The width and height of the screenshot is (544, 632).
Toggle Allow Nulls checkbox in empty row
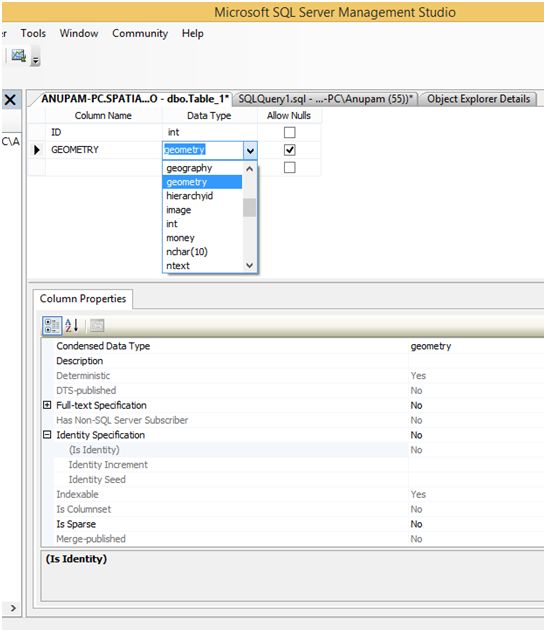[289, 167]
